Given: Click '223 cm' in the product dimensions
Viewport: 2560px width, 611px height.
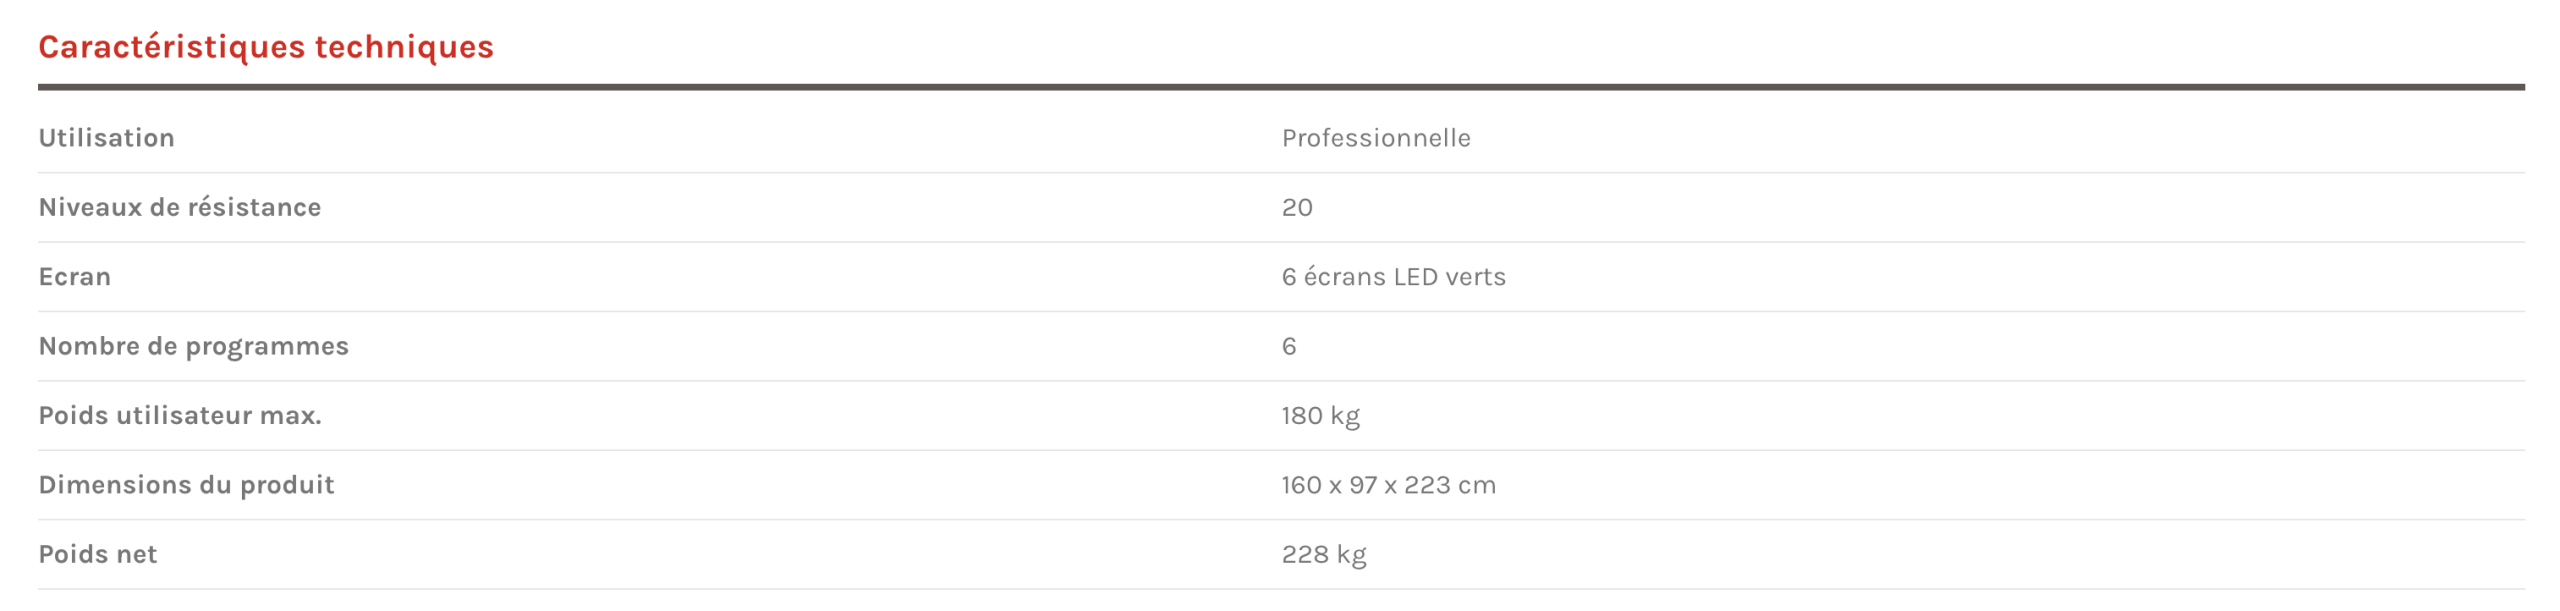Looking at the screenshot, I should click(x=1449, y=485).
